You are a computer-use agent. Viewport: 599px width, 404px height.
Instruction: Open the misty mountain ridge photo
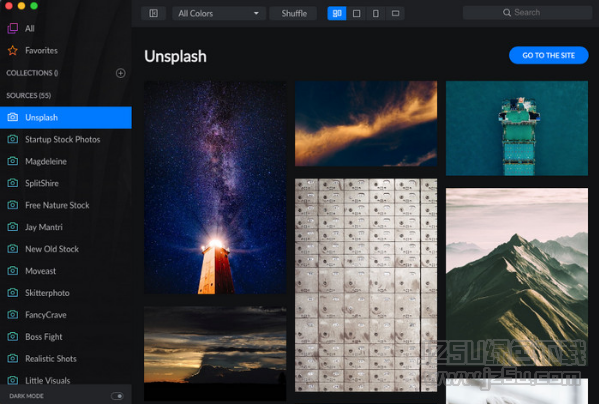pos(517,277)
